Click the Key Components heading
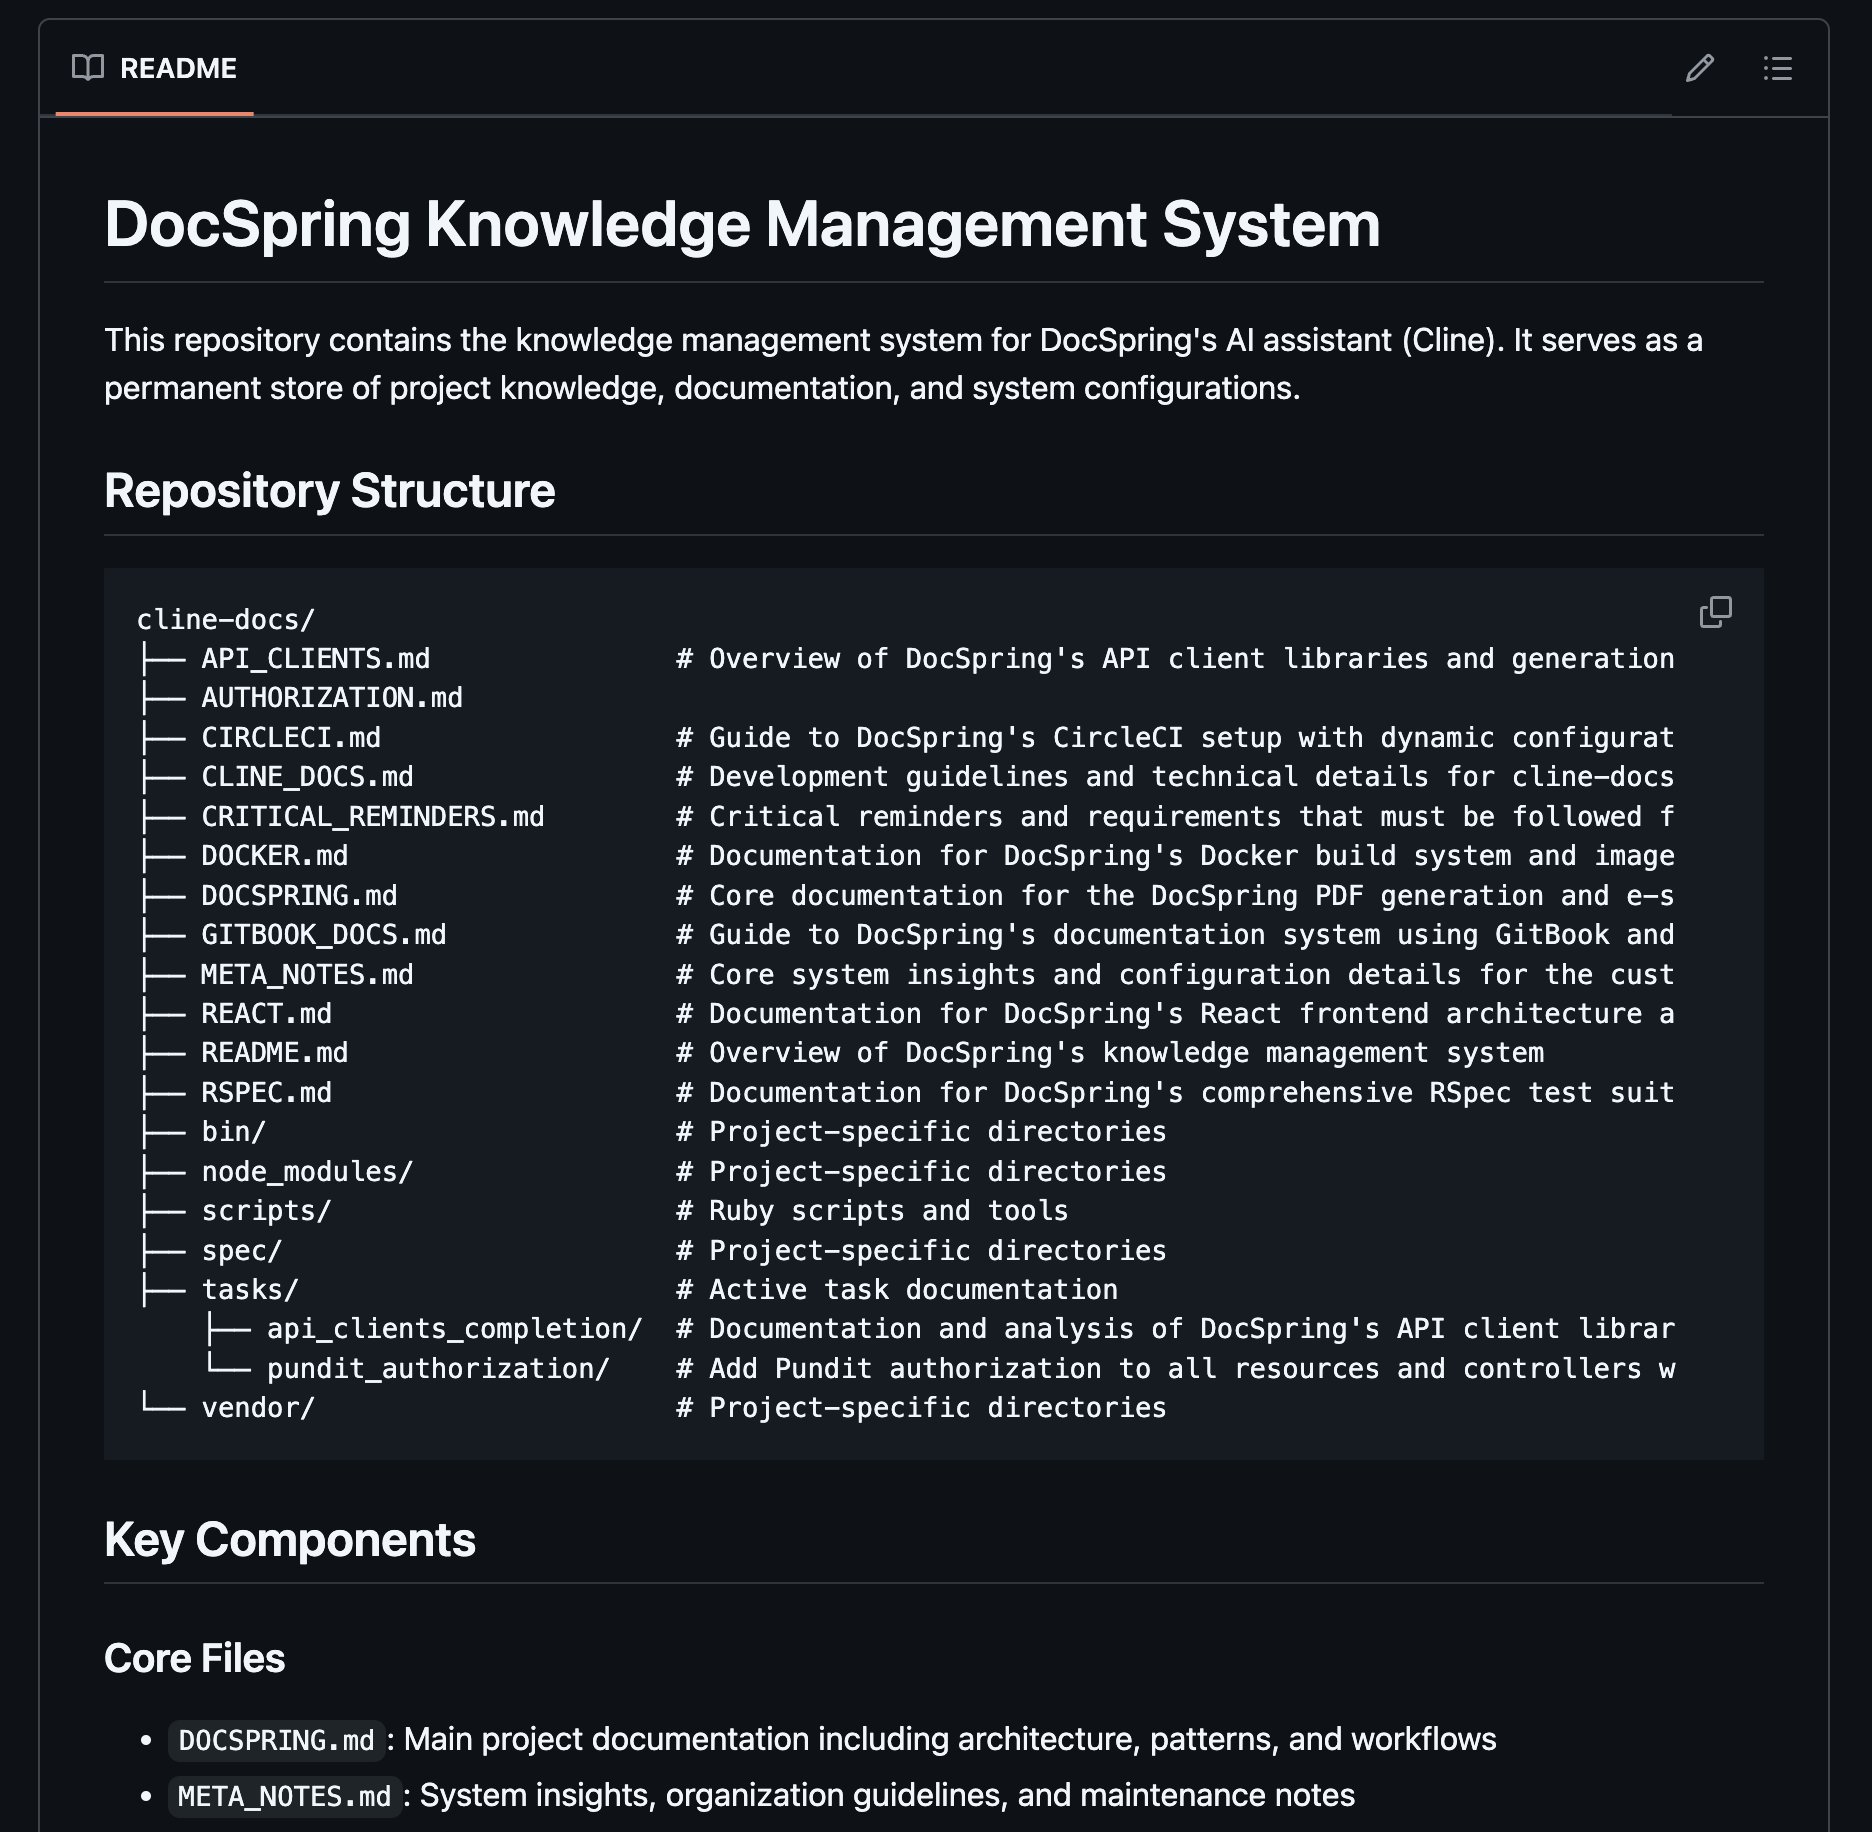This screenshot has height=1832, width=1872. click(x=289, y=1539)
